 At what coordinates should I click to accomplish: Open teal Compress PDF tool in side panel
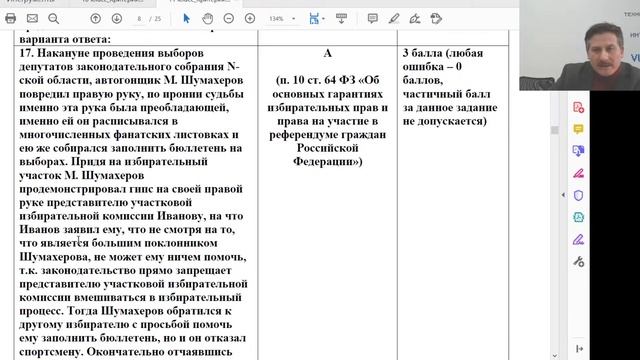click(578, 217)
